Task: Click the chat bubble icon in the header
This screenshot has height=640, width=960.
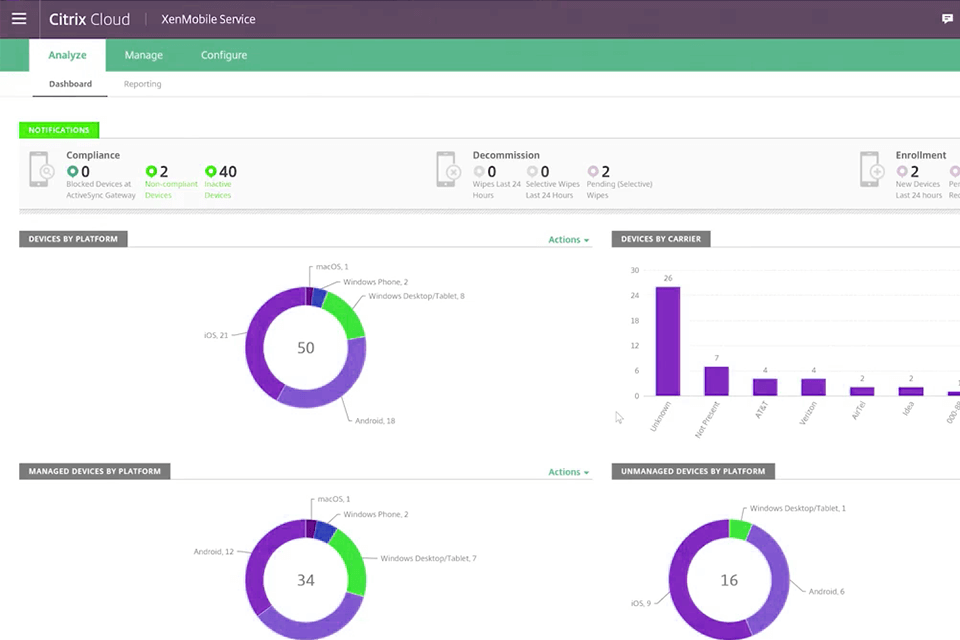Action: (947, 18)
